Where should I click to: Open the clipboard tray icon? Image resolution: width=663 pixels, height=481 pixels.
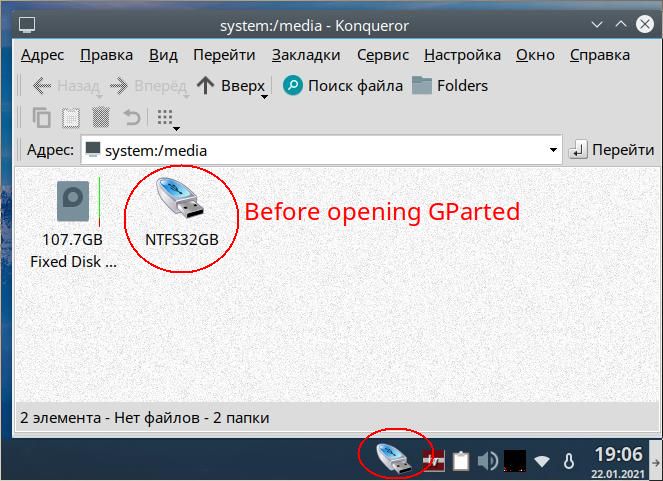pyautogui.click(x=461, y=461)
